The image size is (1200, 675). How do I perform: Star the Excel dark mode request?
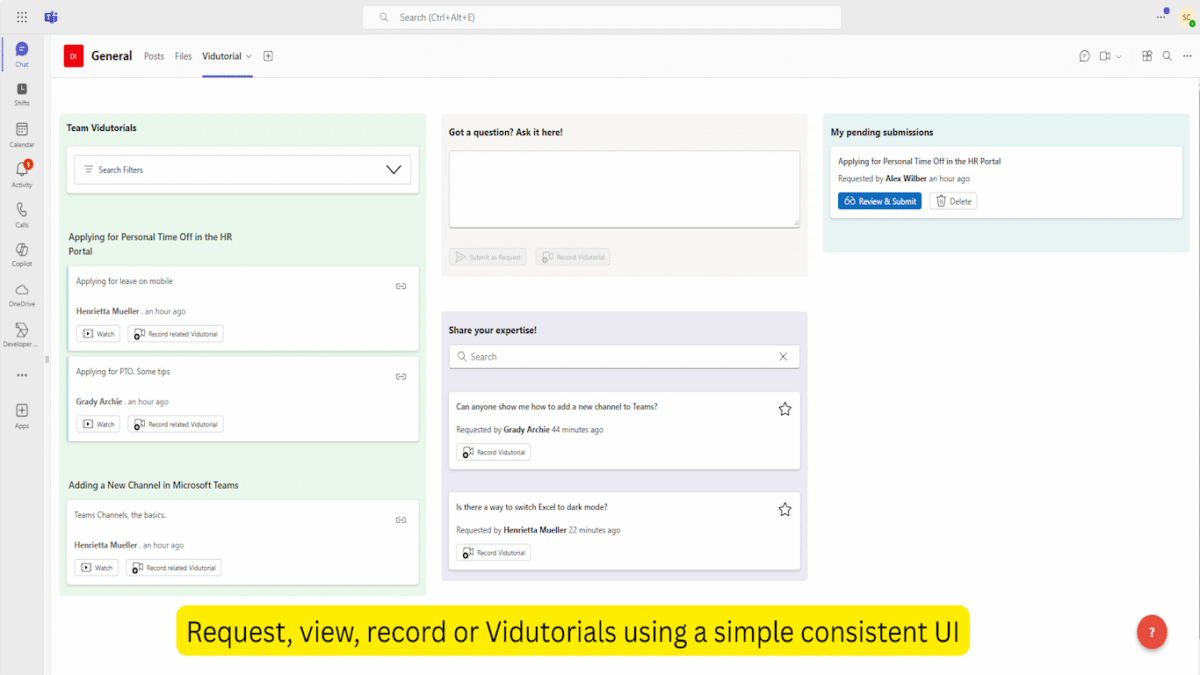coord(785,509)
